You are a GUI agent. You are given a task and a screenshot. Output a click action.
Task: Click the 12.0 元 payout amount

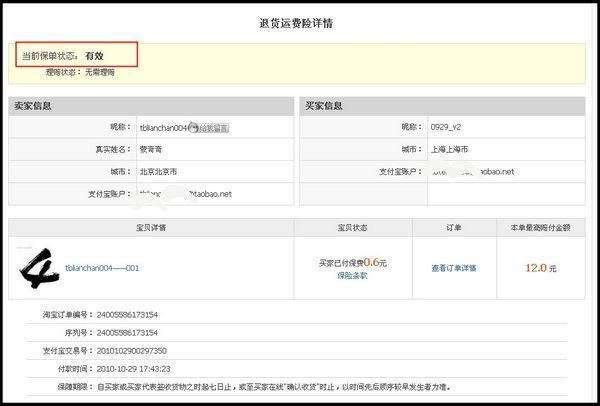(x=541, y=268)
